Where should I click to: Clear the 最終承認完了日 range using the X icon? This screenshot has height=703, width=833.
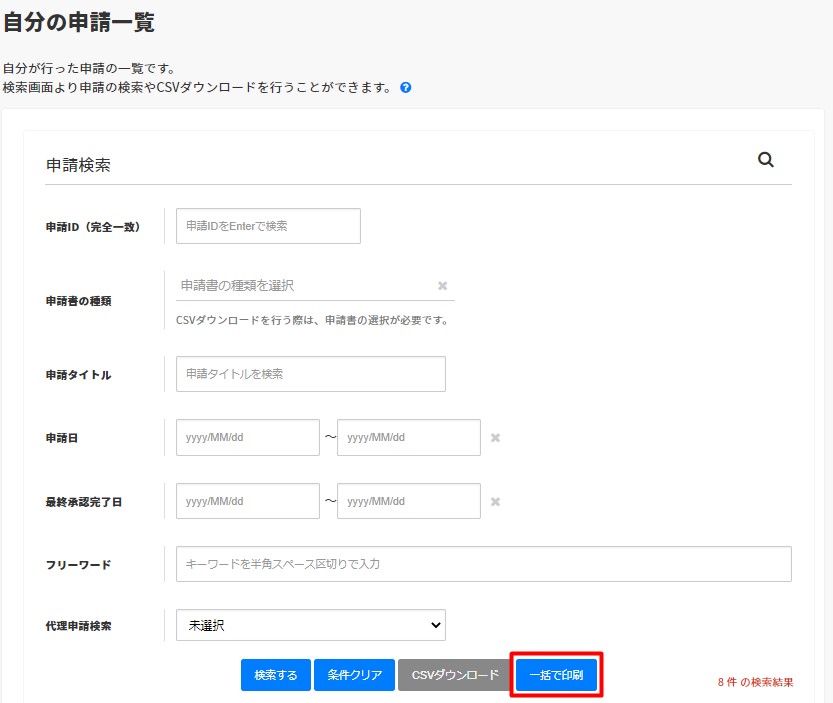pyautogui.click(x=495, y=502)
